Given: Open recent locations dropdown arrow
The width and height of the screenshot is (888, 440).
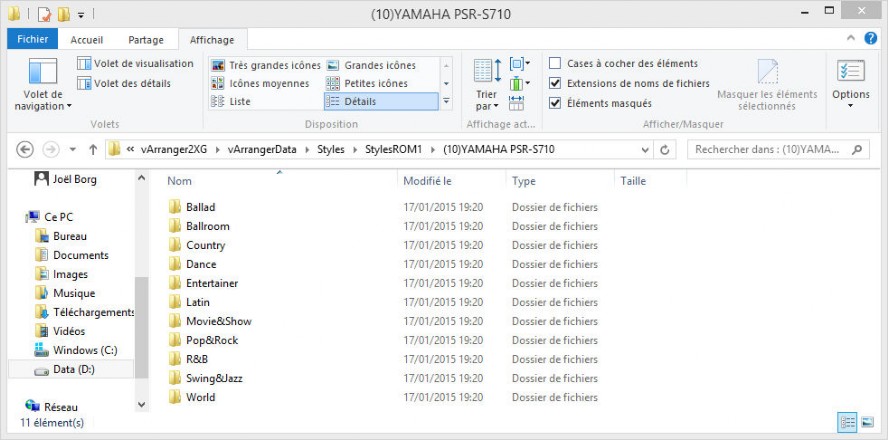Looking at the screenshot, I should [x=72, y=150].
